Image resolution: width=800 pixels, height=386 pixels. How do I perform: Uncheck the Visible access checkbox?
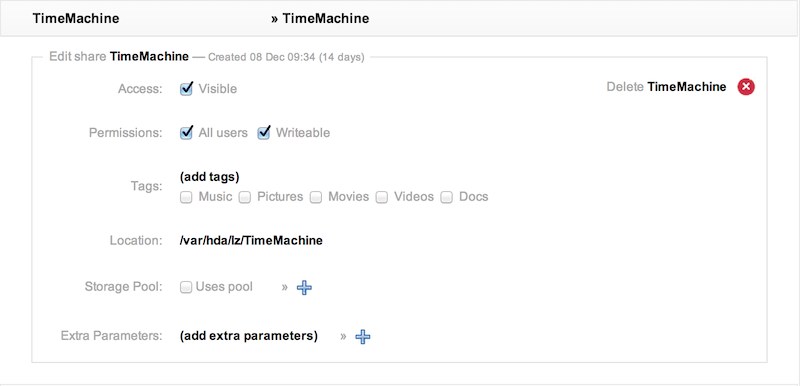[186, 89]
